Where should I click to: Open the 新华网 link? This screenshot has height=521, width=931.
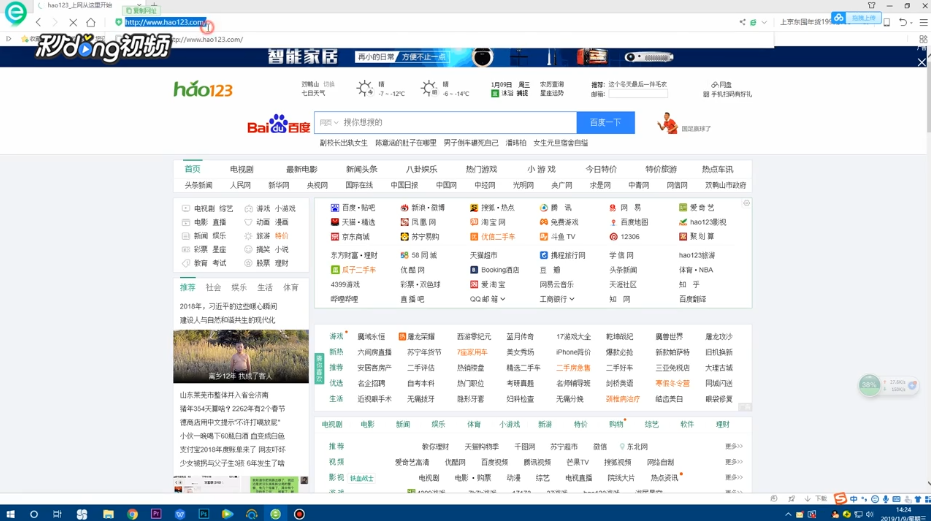pyautogui.click(x=278, y=185)
